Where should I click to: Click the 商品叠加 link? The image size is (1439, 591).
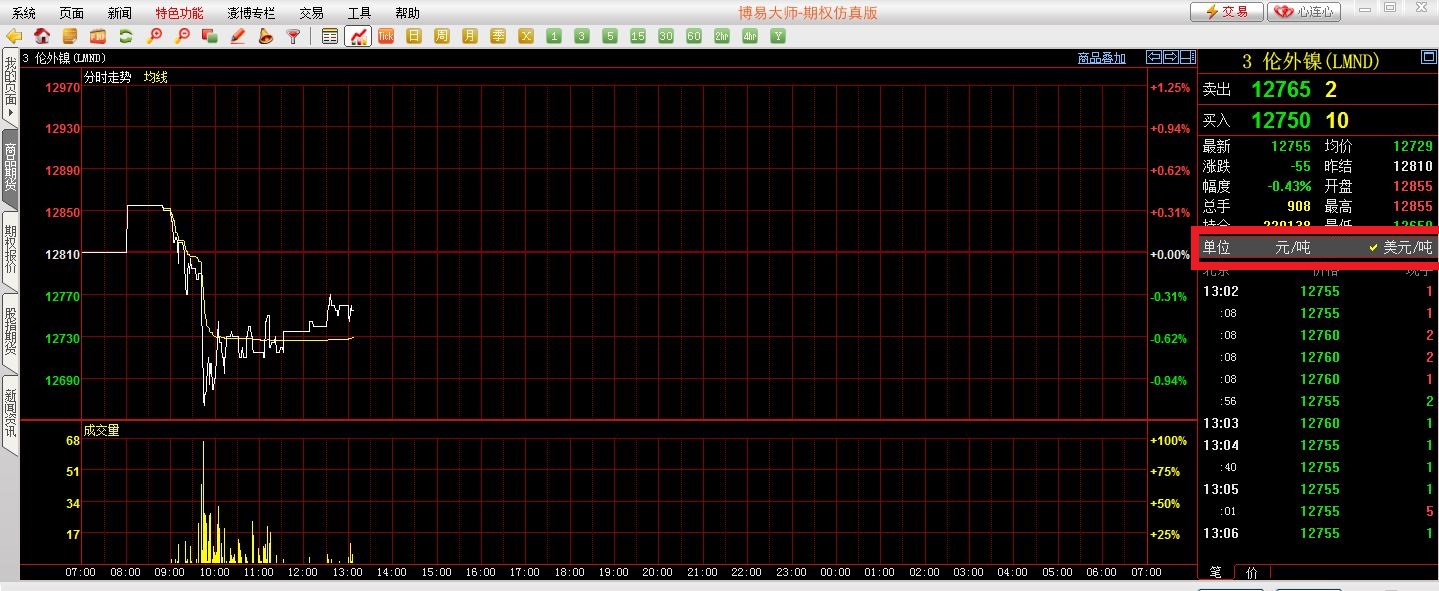(1101, 58)
